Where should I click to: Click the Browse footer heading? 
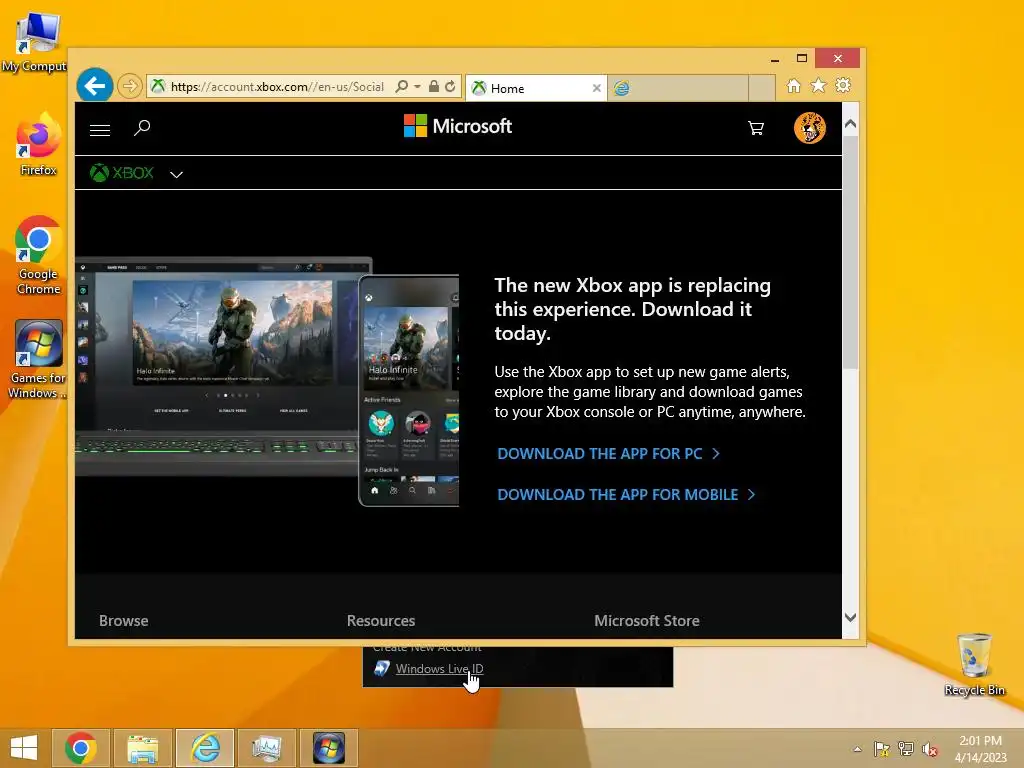[x=123, y=620]
